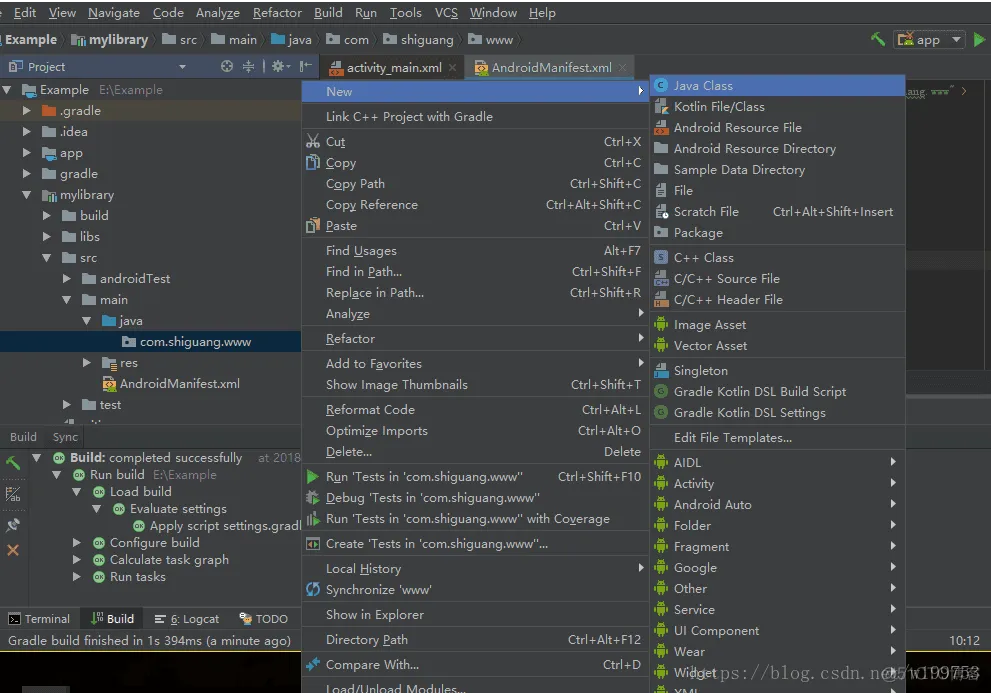Open the Service submenu
This screenshot has width=991, height=693.
(777, 610)
